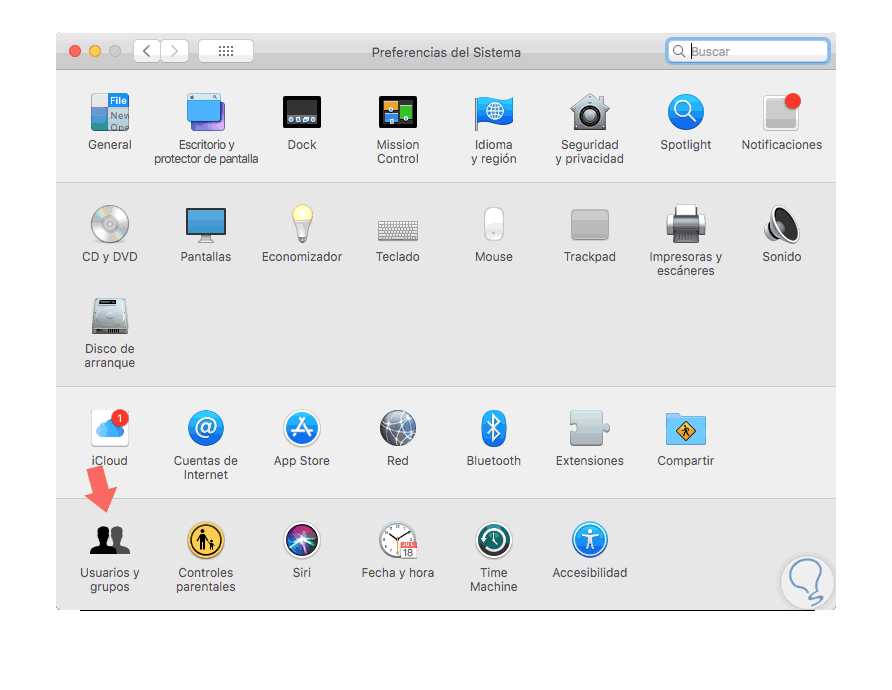Screen dimensions: 892x690
Task: Open Trackpad preferences
Action: pos(590,224)
